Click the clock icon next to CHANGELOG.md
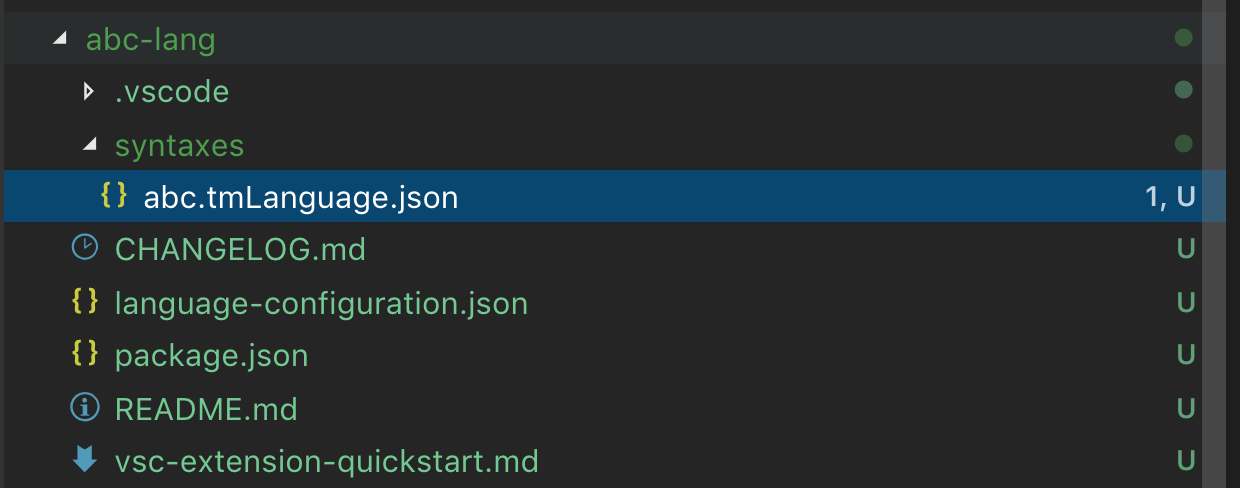Image resolution: width=1240 pixels, height=488 pixels. pyautogui.click(x=86, y=247)
